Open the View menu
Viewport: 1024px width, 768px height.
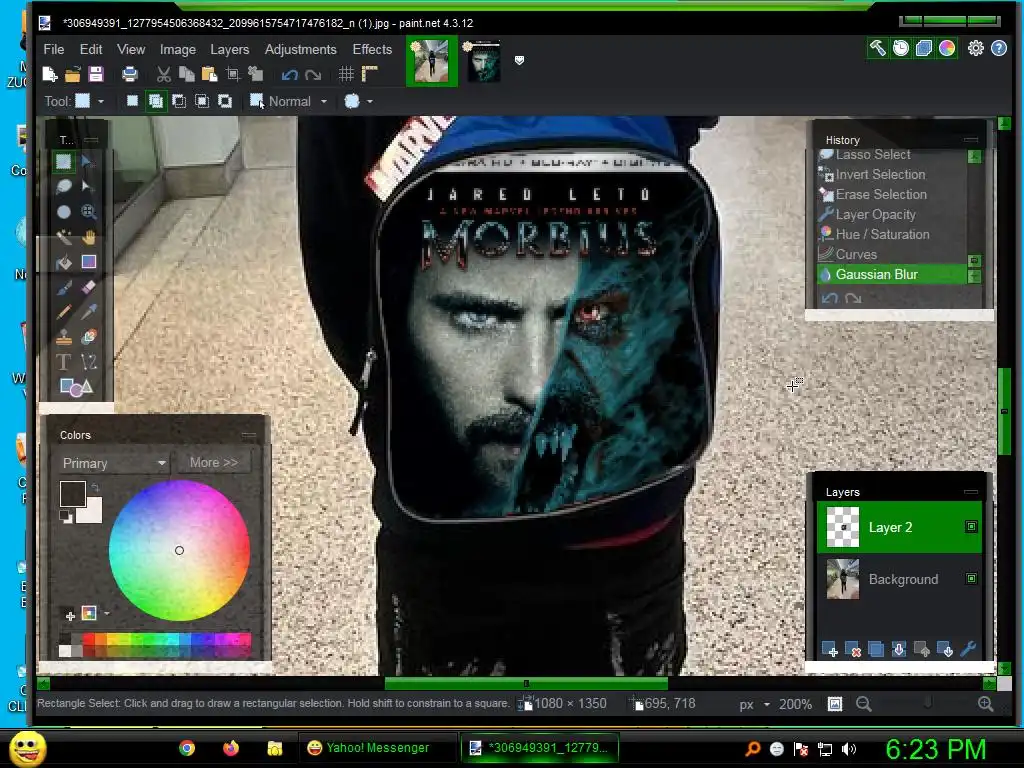click(131, 49)
